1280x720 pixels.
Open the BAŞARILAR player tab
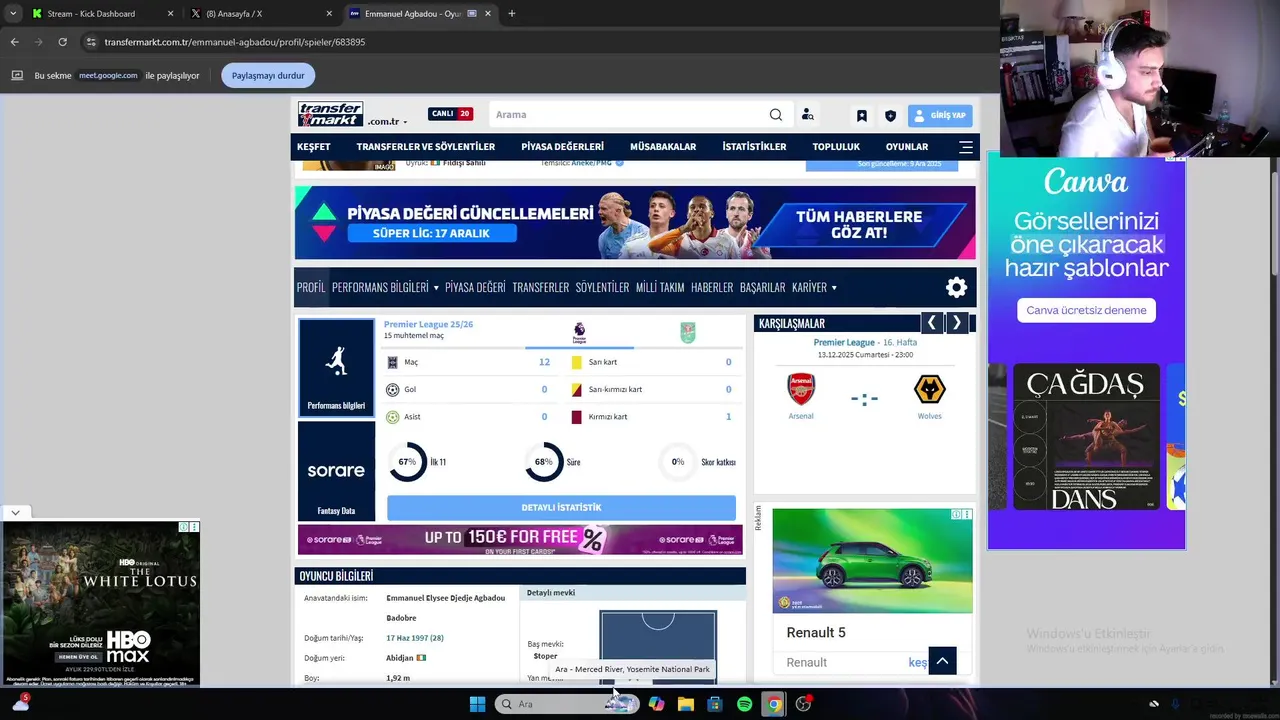point(762,287)
